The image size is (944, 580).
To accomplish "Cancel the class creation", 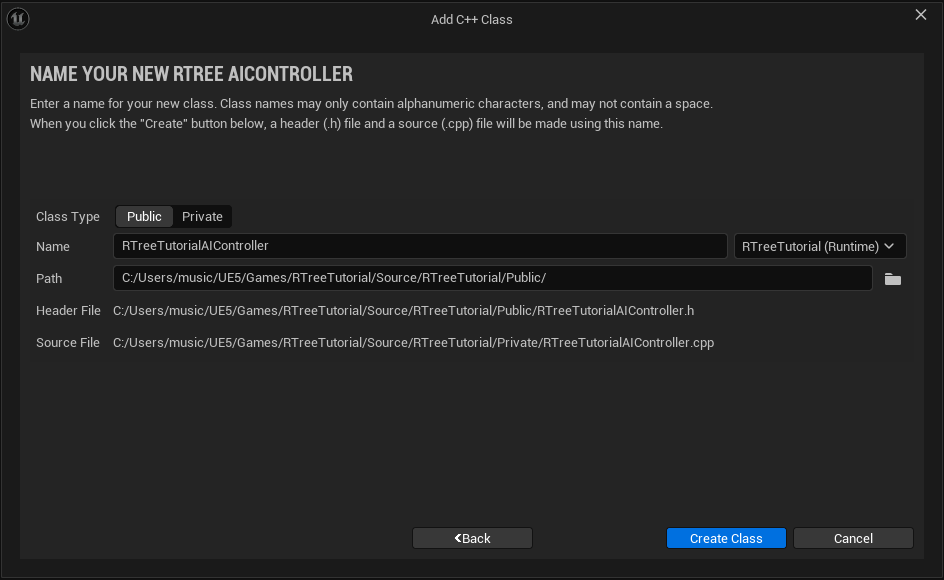I will click(853, 538).
